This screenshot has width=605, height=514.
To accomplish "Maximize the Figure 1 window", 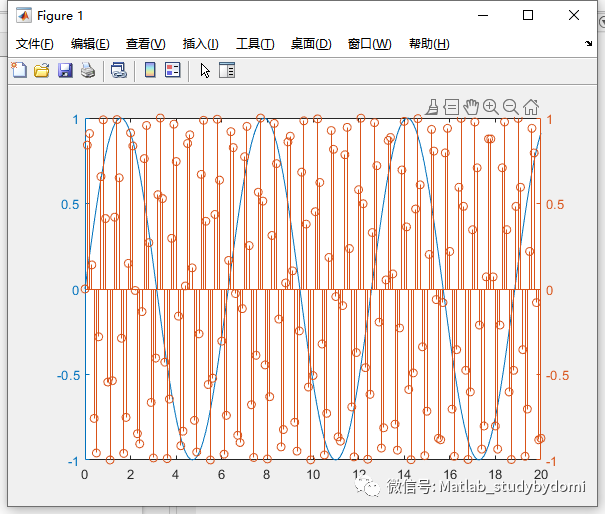I will point(528,15).
